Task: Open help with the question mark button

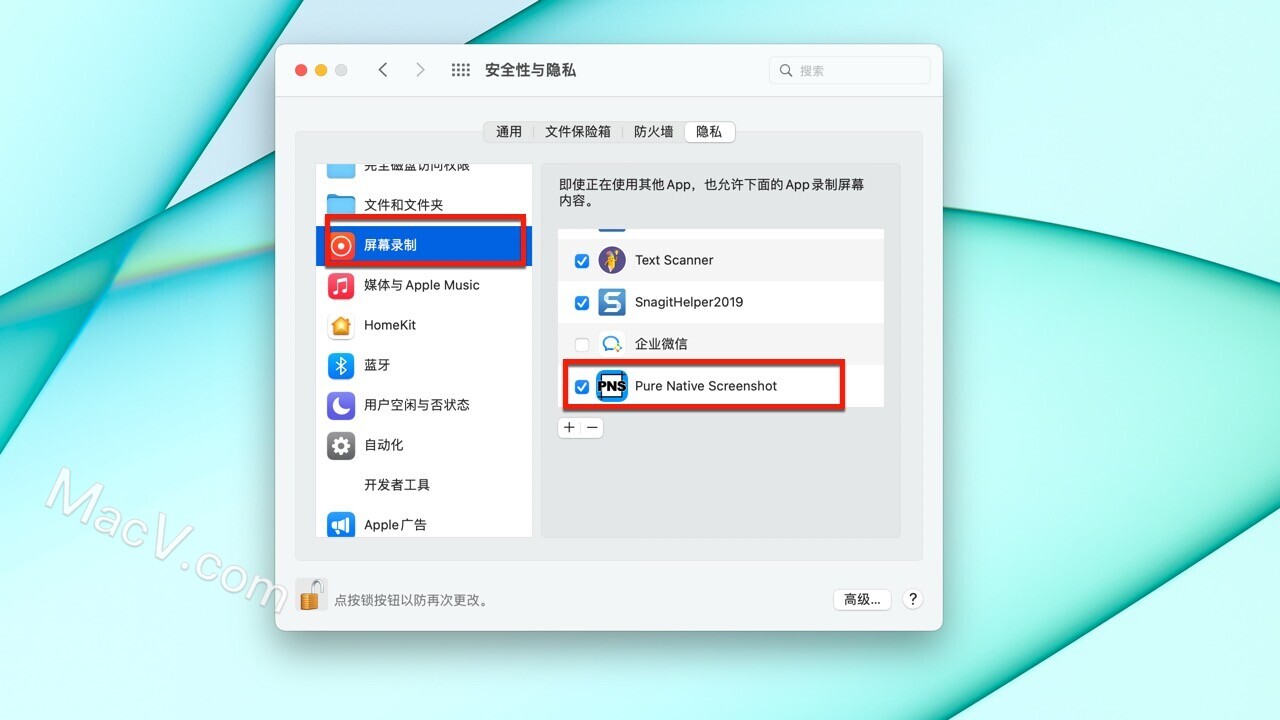Action: [912, 599]
